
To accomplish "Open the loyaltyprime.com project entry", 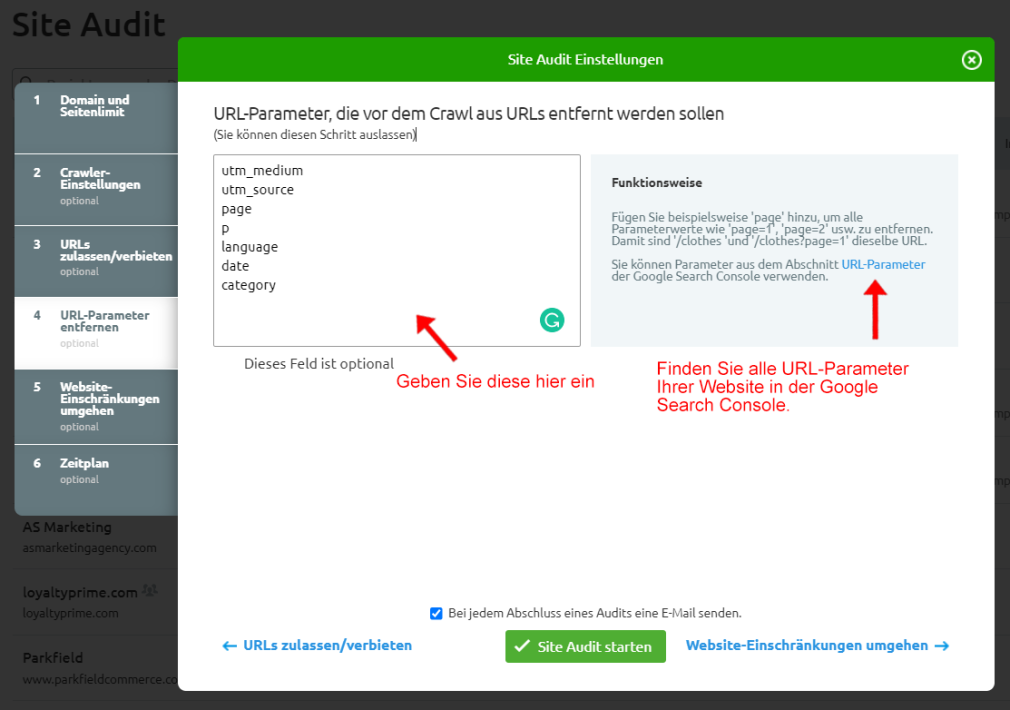I will (x=79, y=592).
